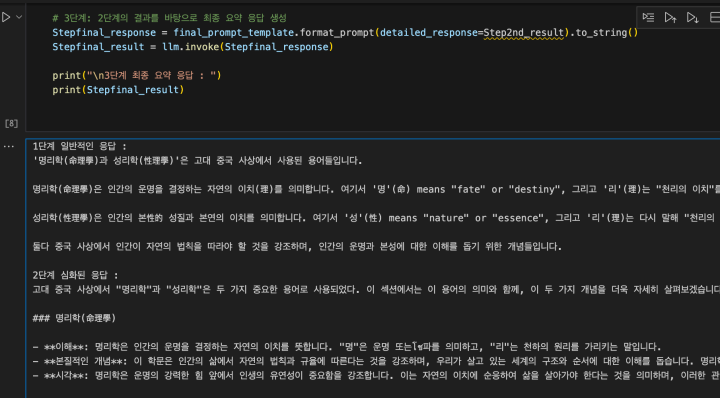This screenshot has width=720, height=398.
Task: Open the run options dropdown beside play
Action: [19, 17]
